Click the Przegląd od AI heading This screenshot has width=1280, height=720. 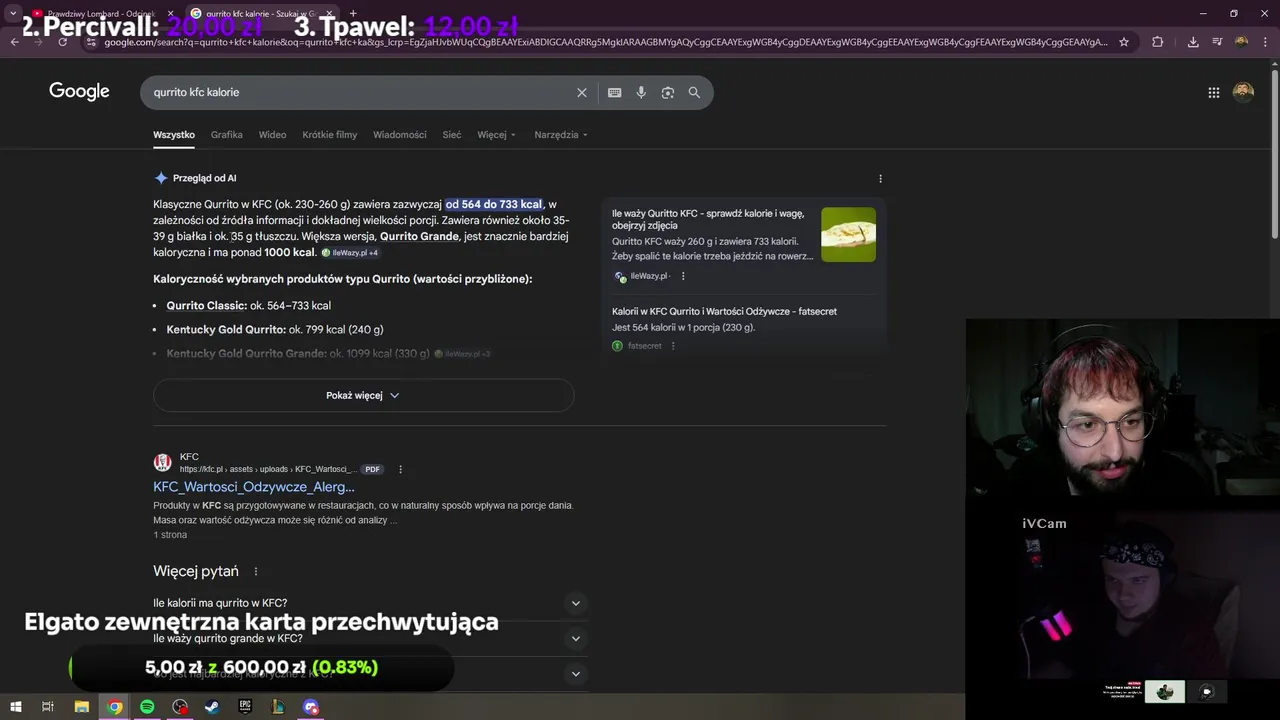[x=204, y=178]
